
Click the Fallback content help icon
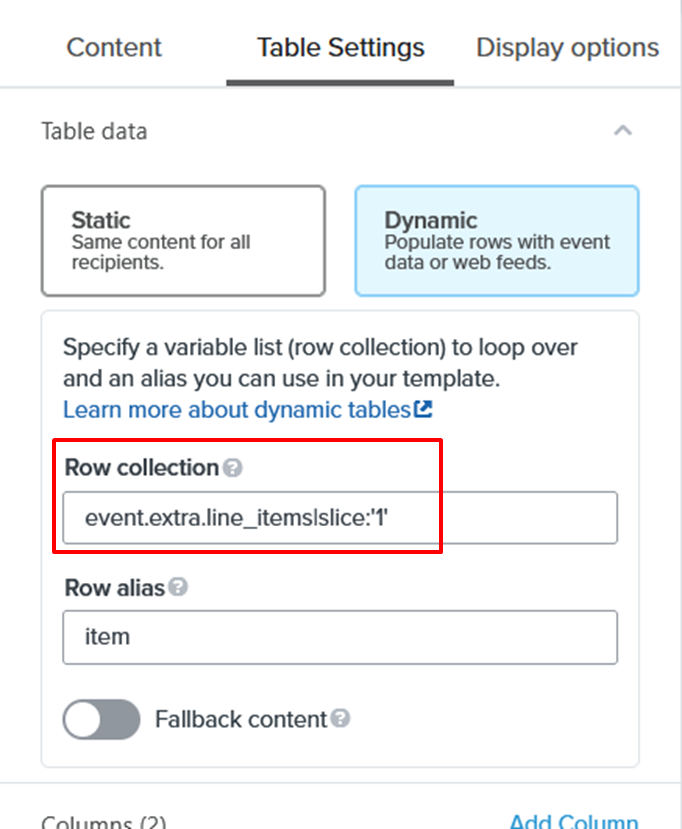(x=341, y=719)
